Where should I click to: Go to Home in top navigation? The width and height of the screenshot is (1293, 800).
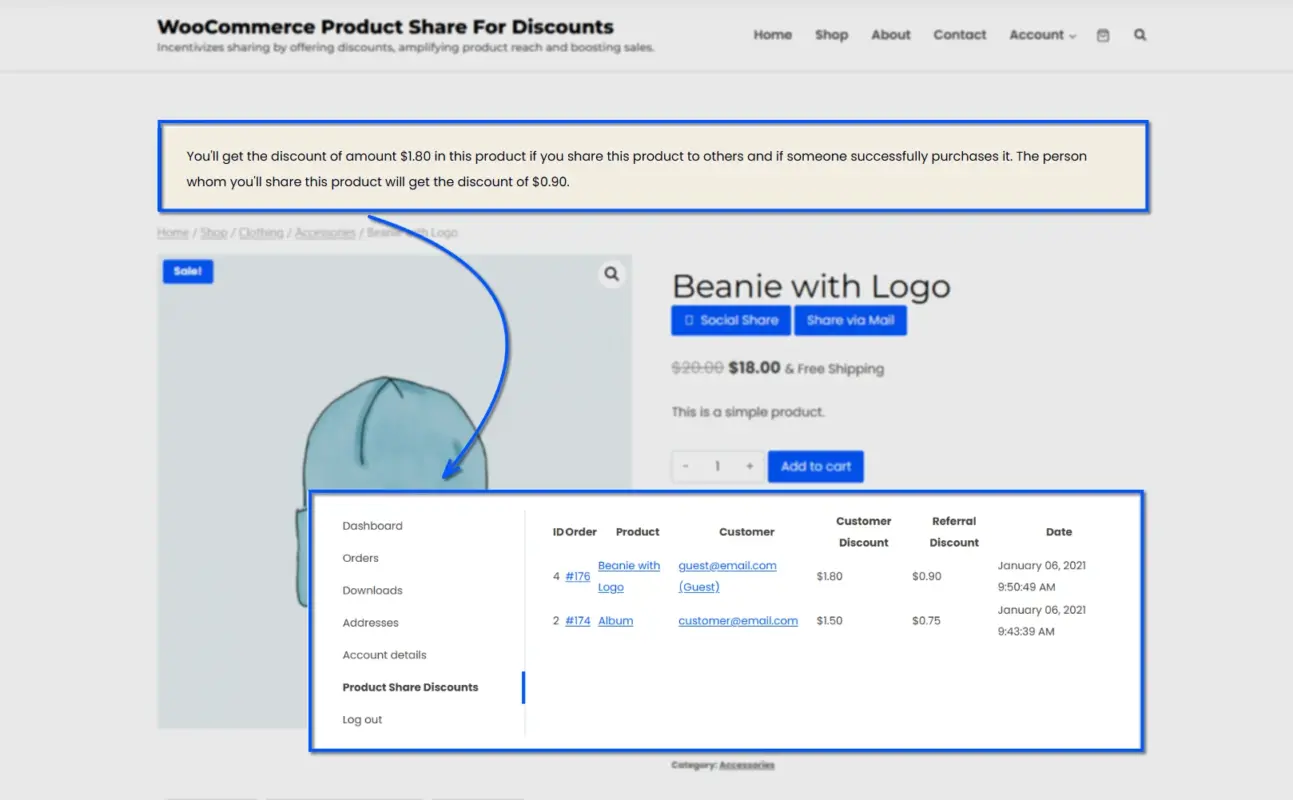pos(772,35)
